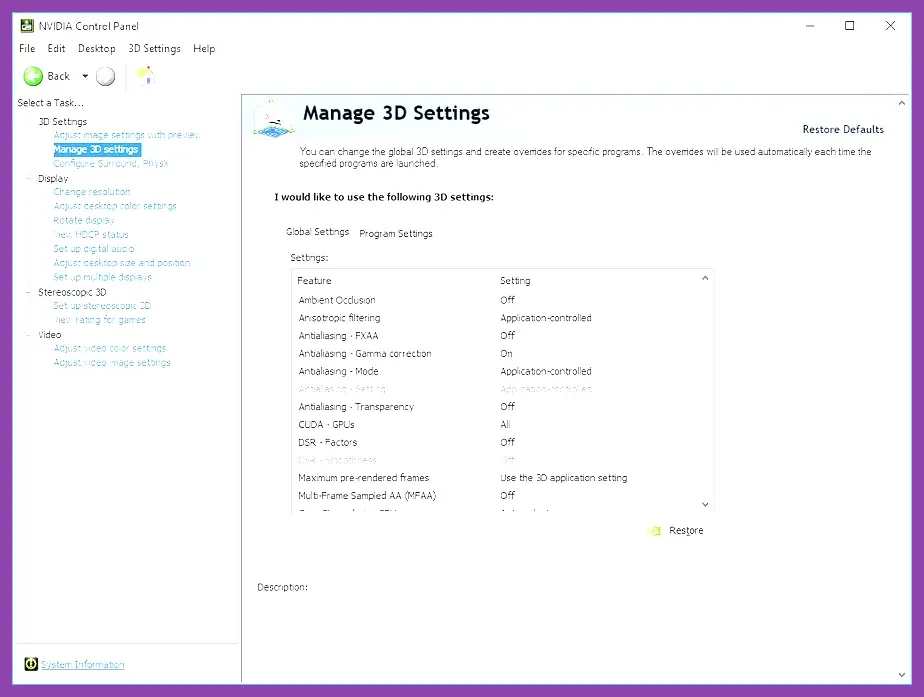This screenshot has width=924, height=697.
Task: Click the 'Use the 3D application setting' value
Action: pos(563,478)
